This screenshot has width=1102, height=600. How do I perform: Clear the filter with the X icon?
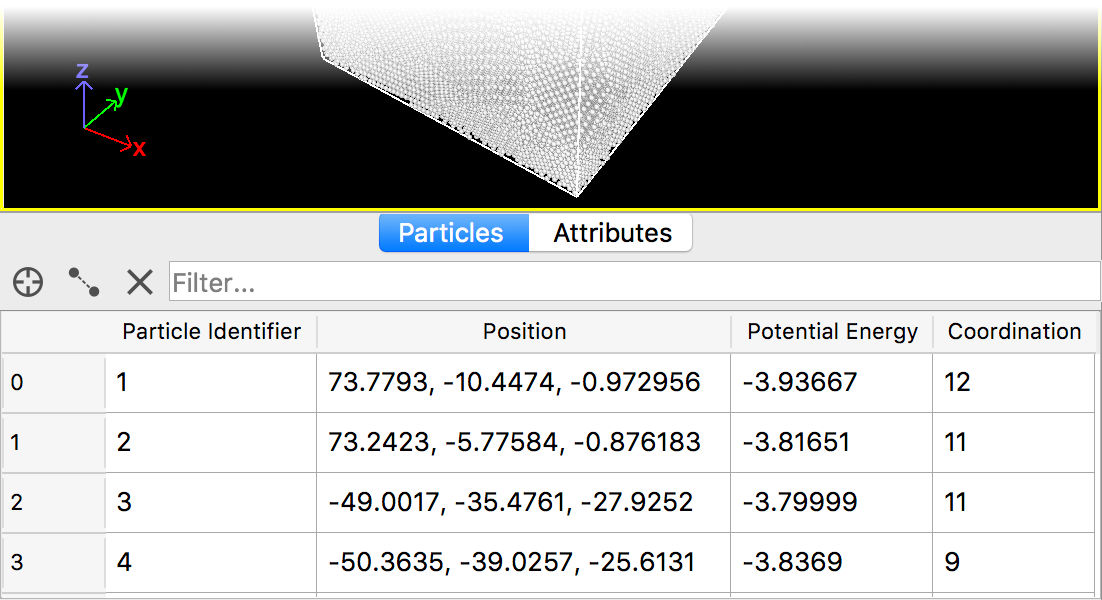(140, 283)
